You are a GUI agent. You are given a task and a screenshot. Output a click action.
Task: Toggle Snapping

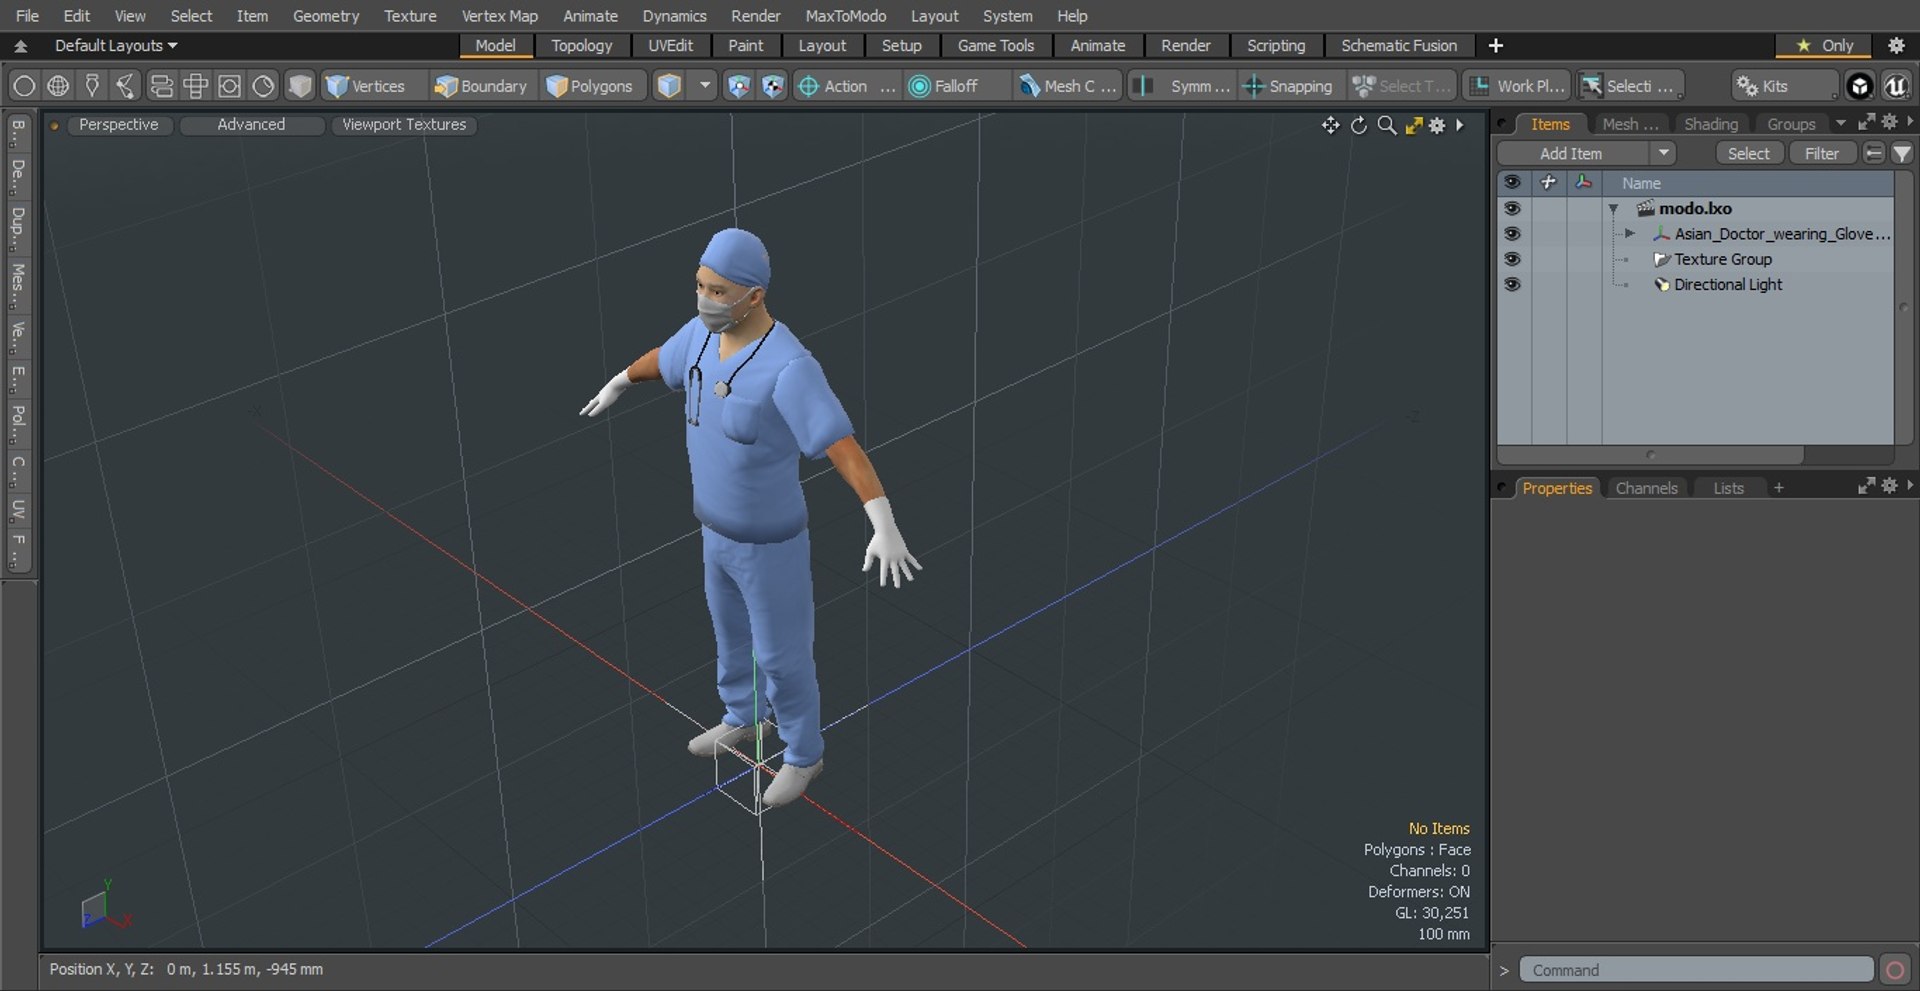(x=1287, y=86)
